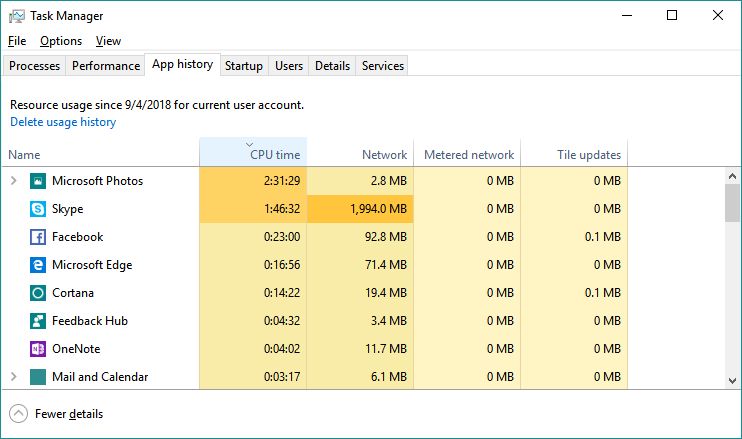Click the 1:46:32 CPU time cell
Viewport: 742px width, 439px height.
tap(253, 209)
